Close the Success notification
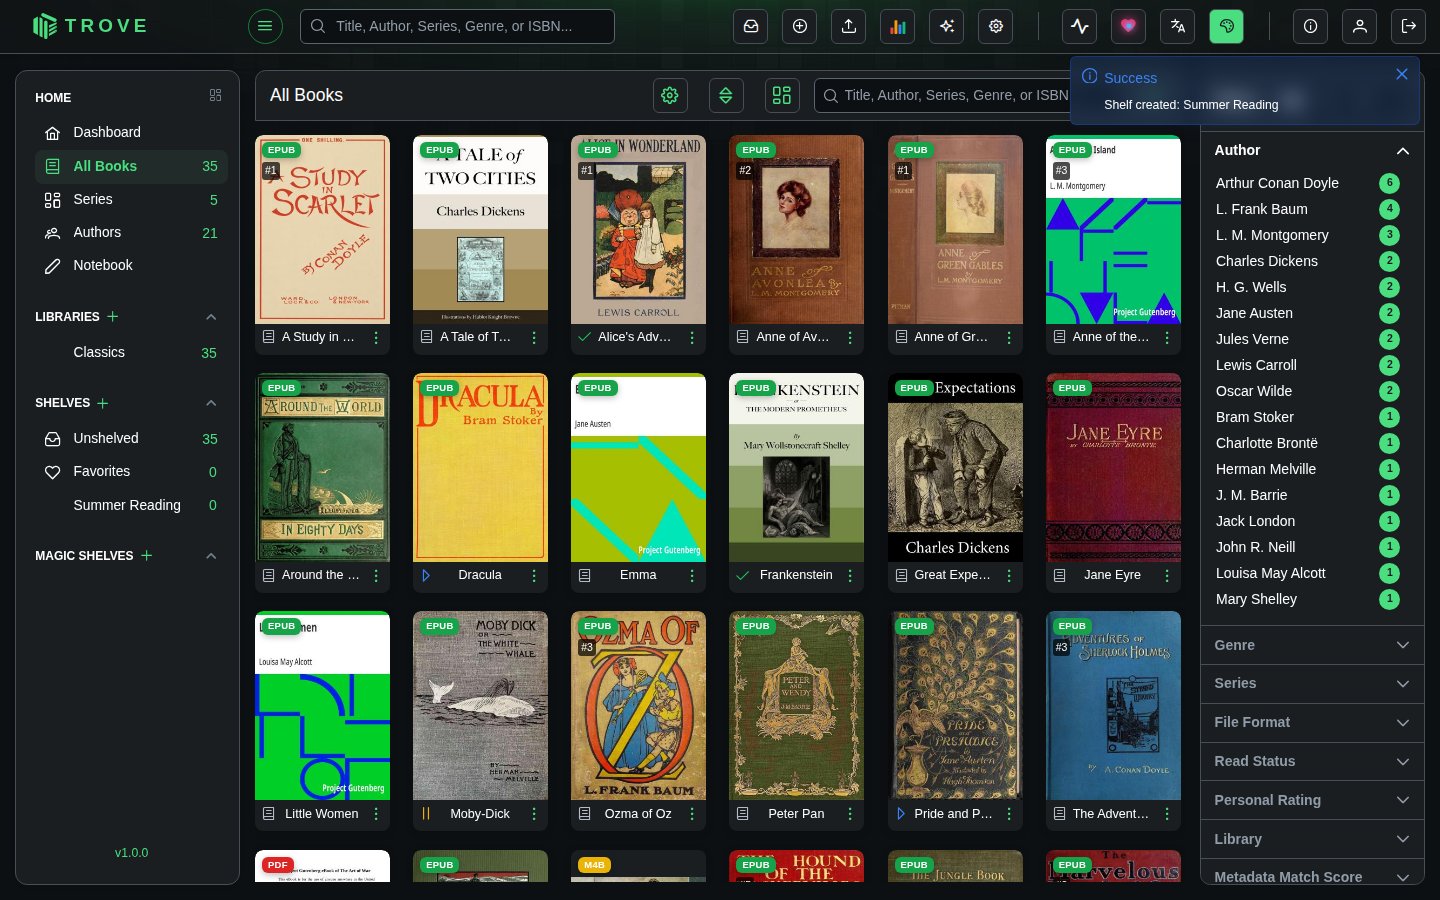The width and height of the screenshot is (1440, 900). pos(1402,74)
